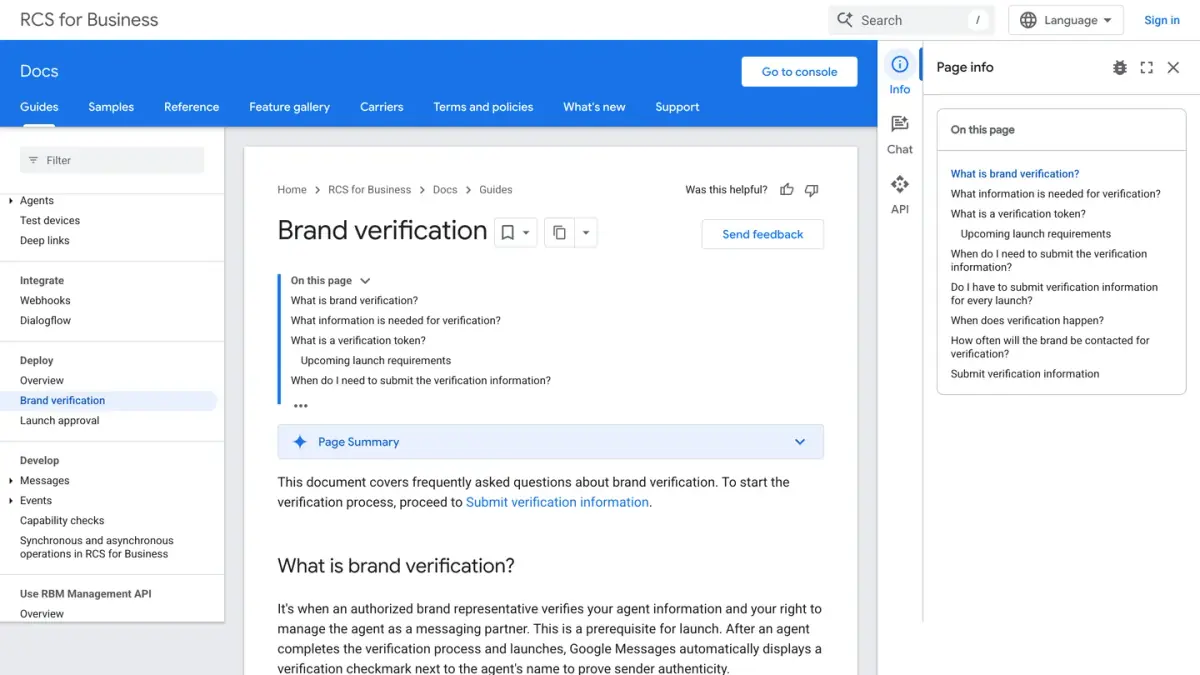Screen dimensions: 1200x675
Task: Click the RCS for Business breadcrumb
Action: 370,190
